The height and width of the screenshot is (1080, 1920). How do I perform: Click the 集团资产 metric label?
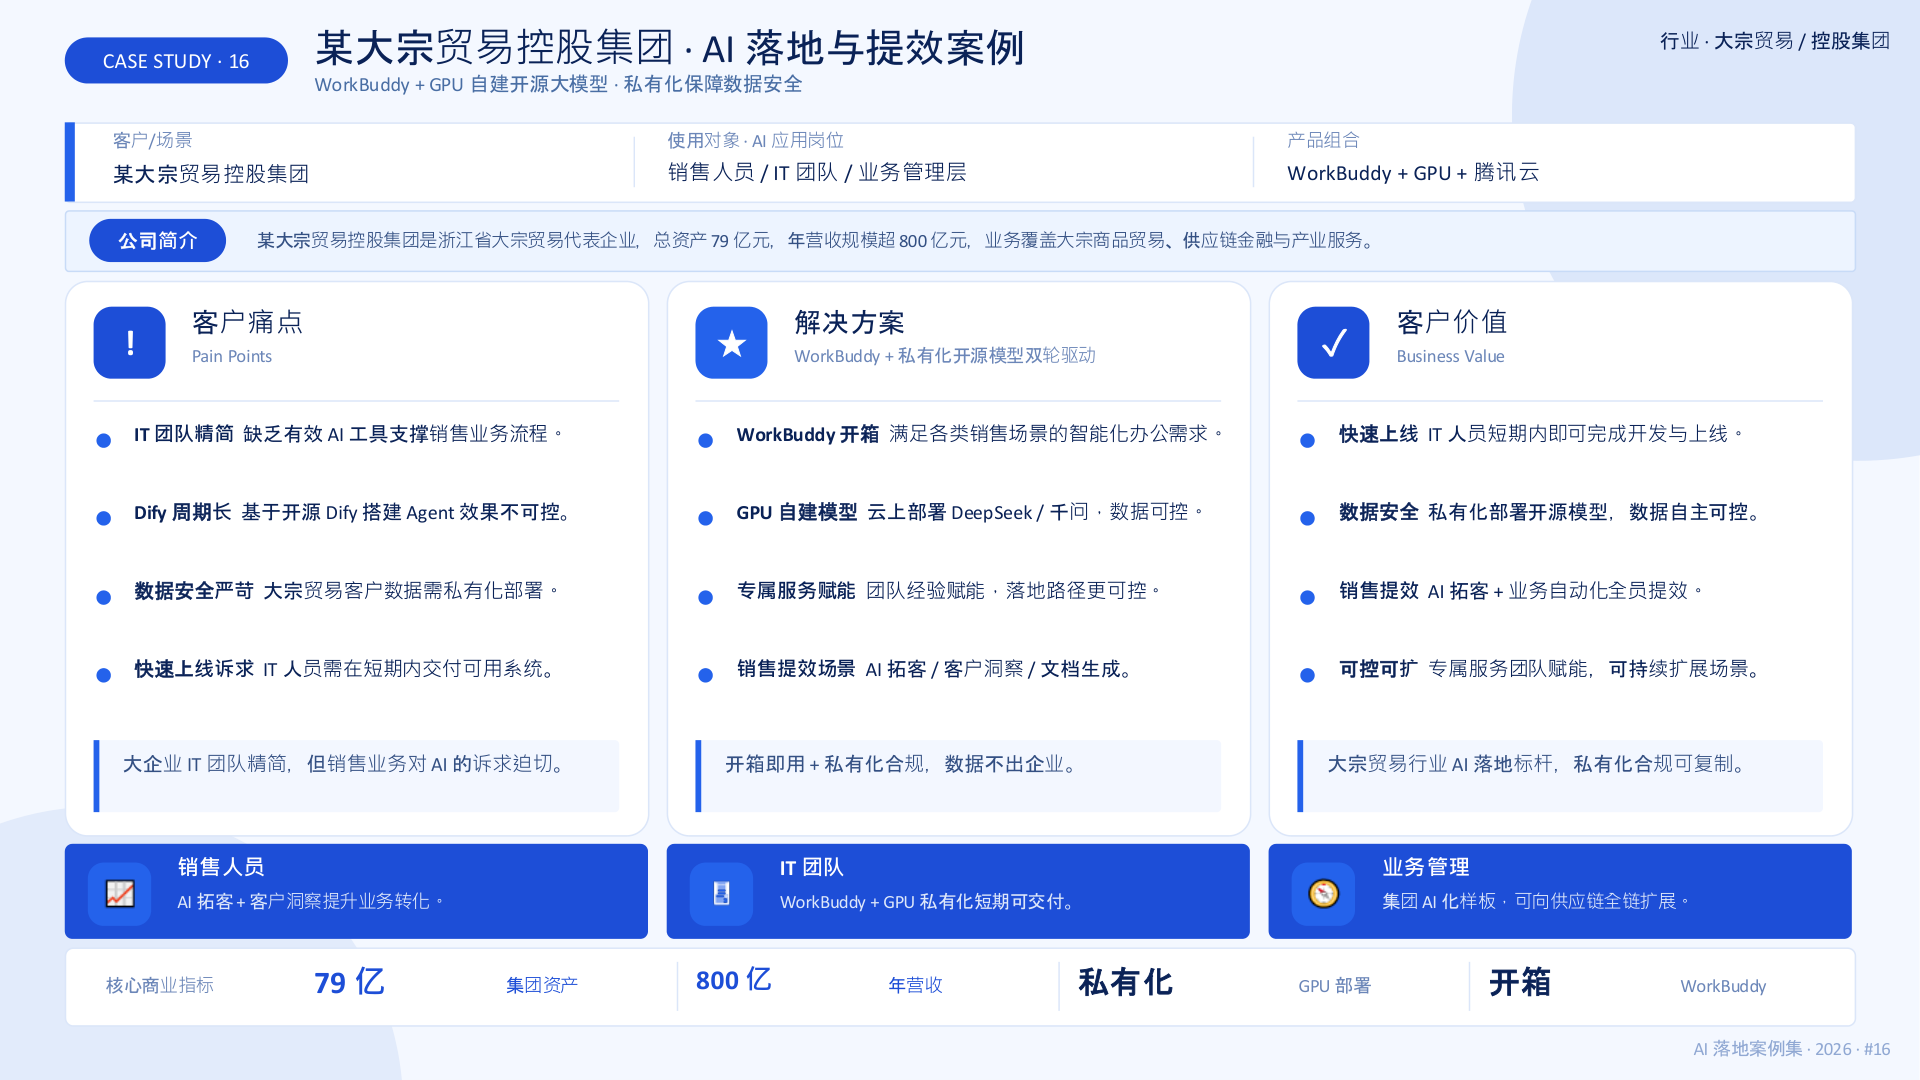[542, 986]
